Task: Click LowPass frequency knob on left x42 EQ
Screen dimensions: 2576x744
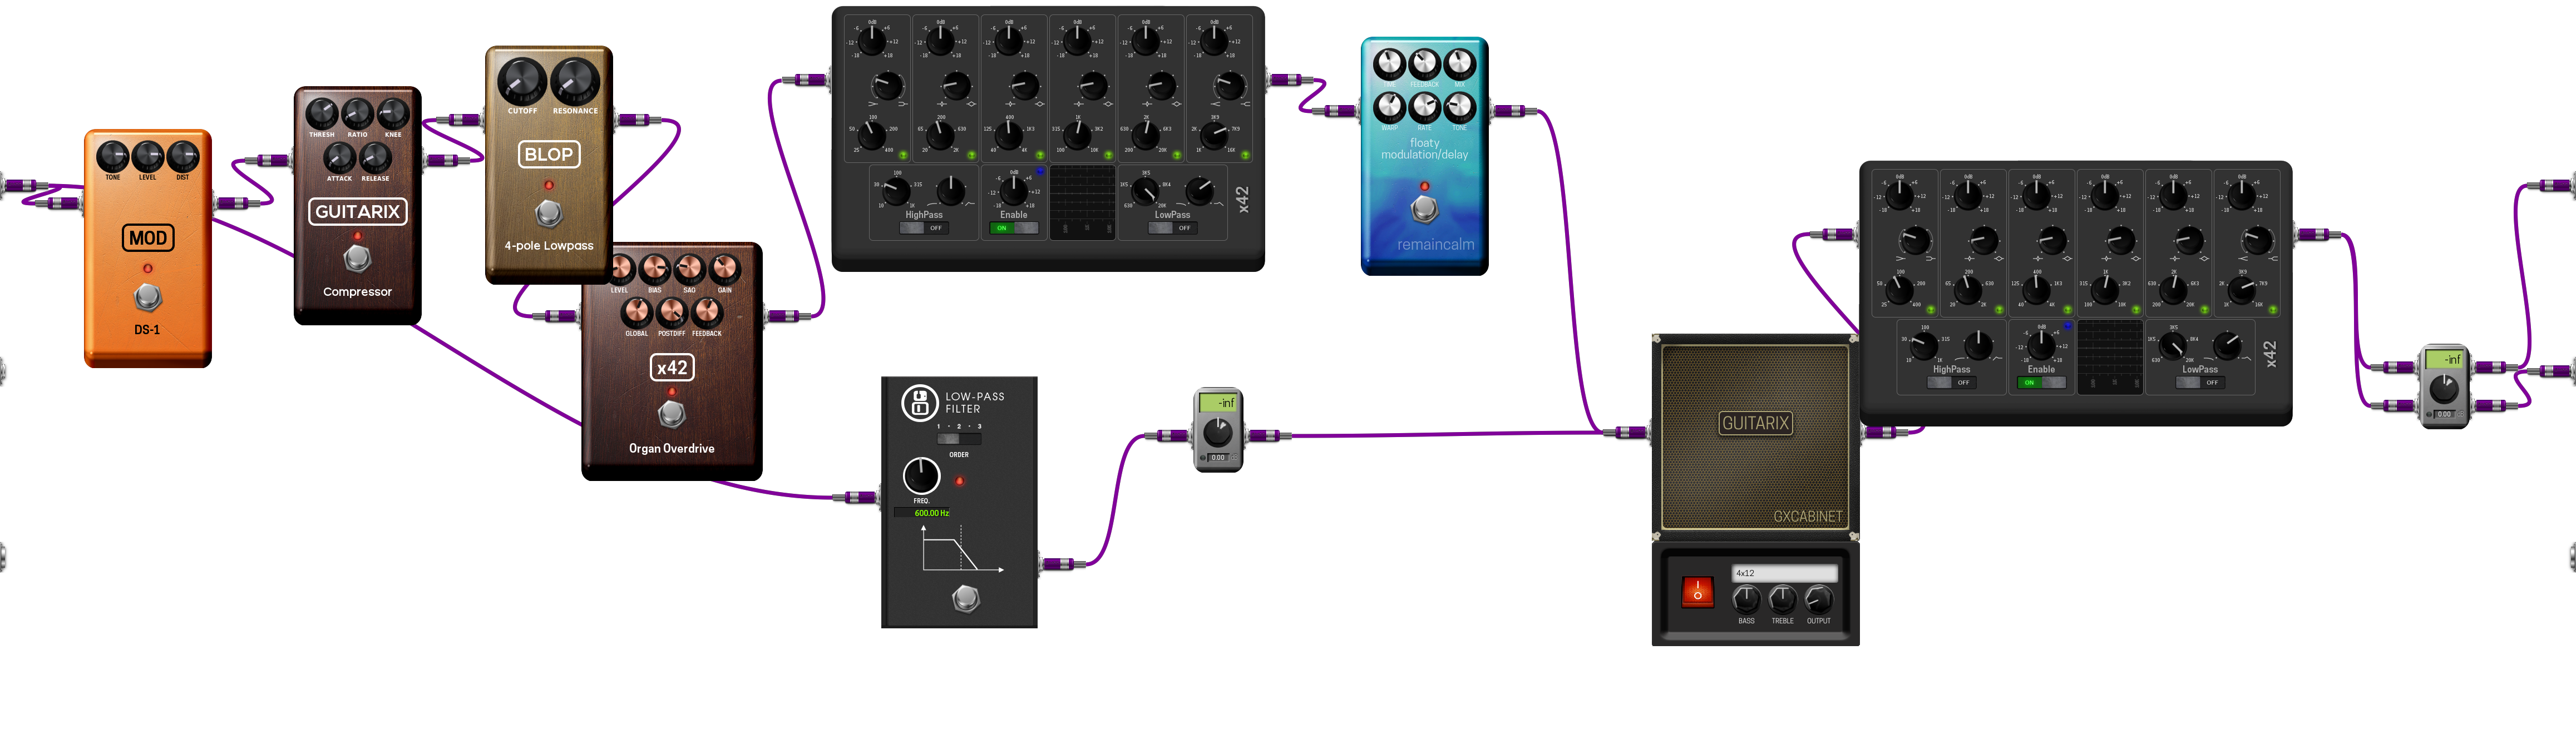Action: [1146, 191]
